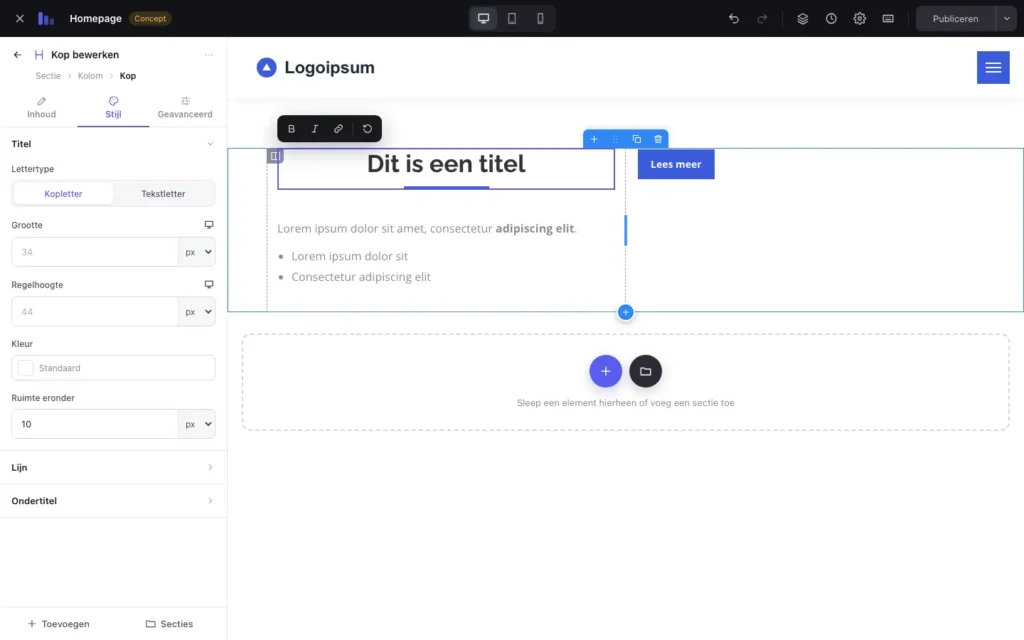The width and height of the screenshot is (1024, 640).
Task: Close the editor with the X icon
Action: (20, 18)
